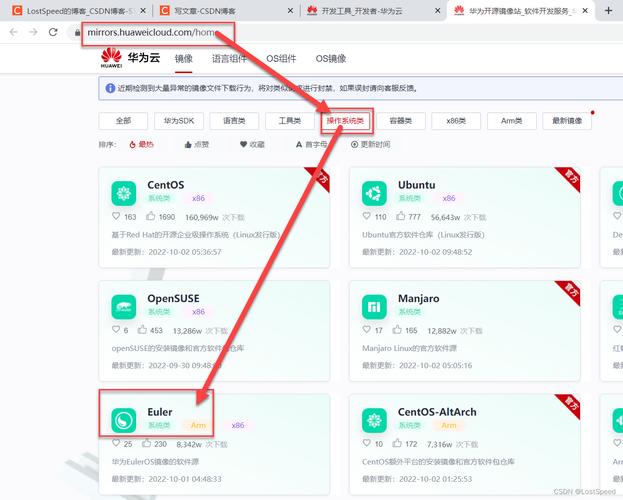The height and width of the screenshot is (500, 623).
Task: Click the CentOS-AltArch mirror icon
Action: [374, 420]
